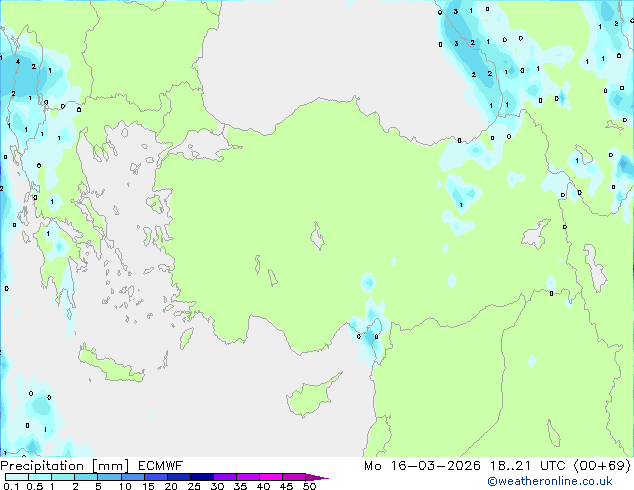Click the '10' legend value label
This screenshot has height=490, width=634.
(x=125, y=486)
